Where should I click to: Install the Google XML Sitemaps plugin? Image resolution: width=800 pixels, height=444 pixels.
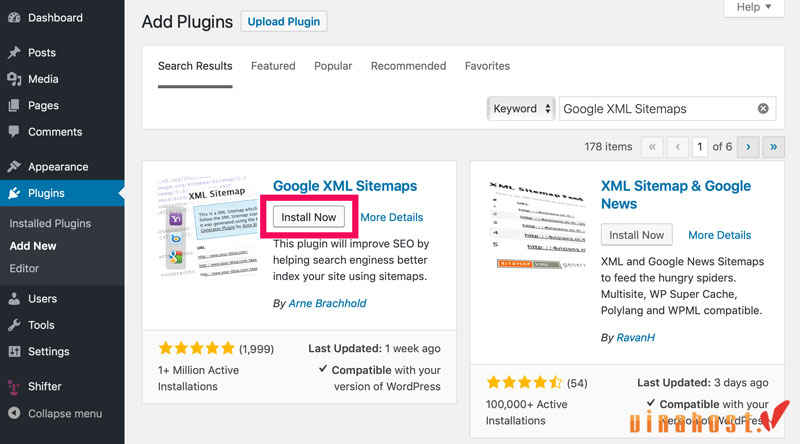pyautogui.click(x=309, y=217)
